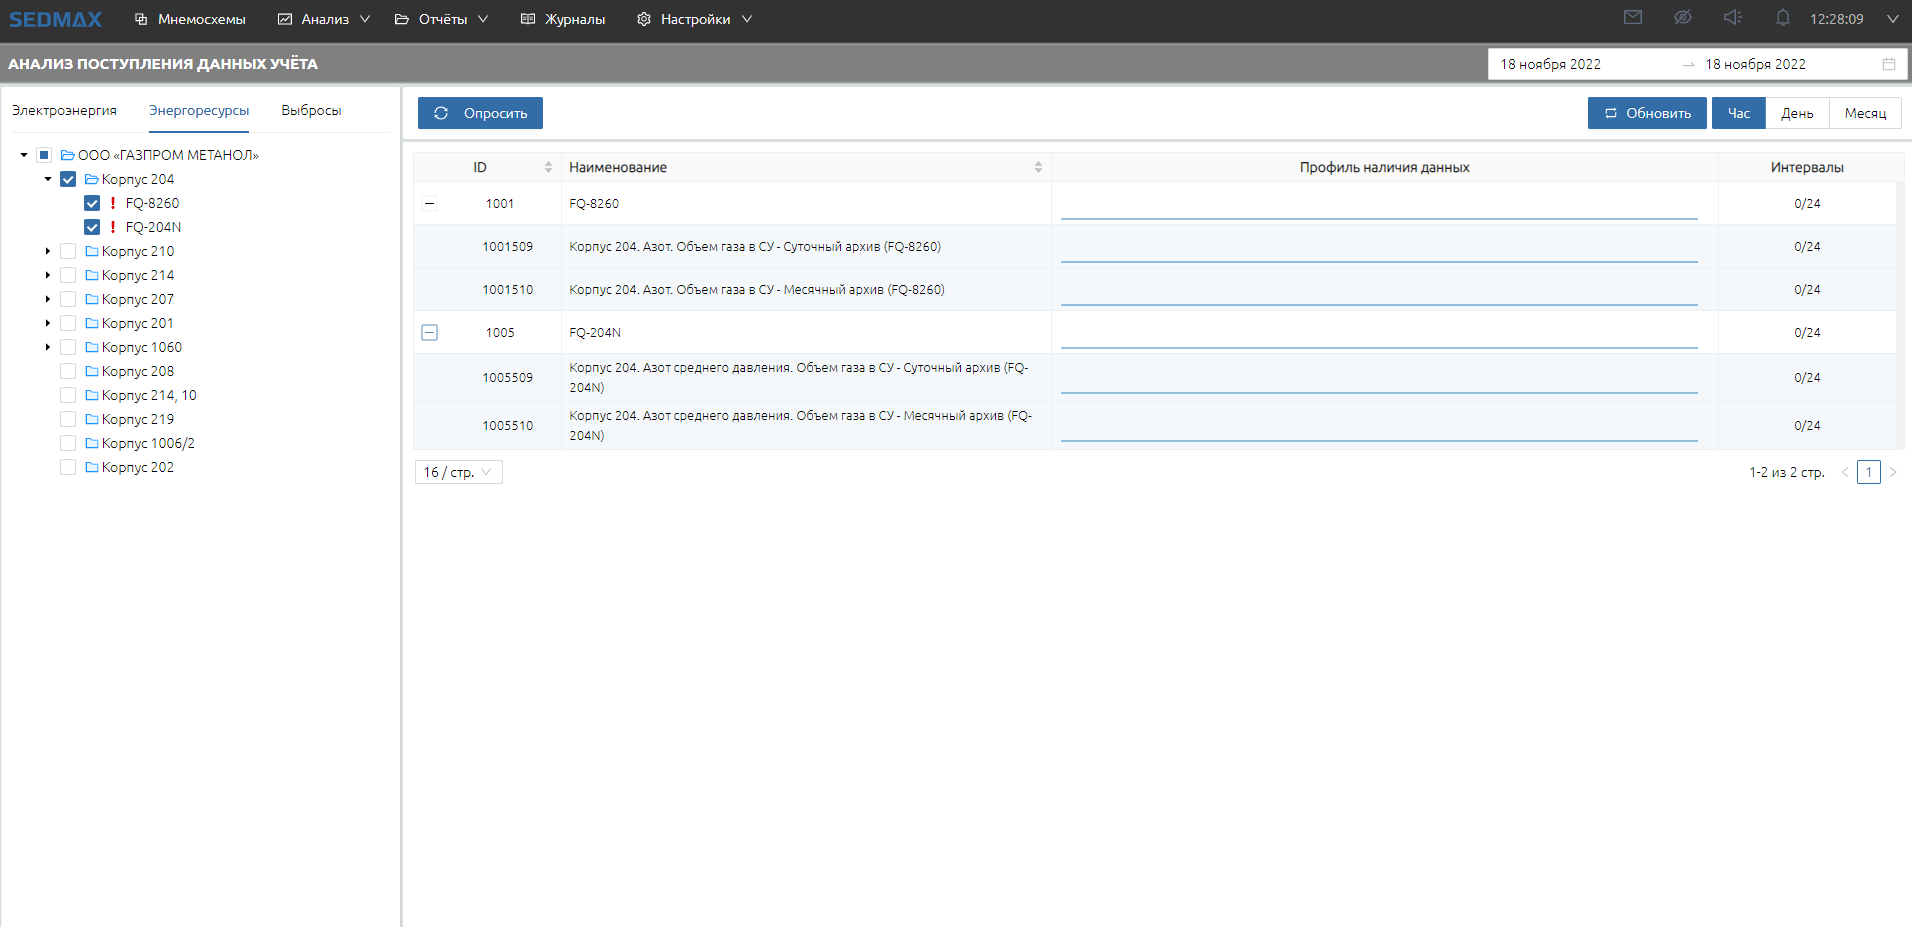Open the notifications bell icon
The height and width of the screenshot is (927, 1912).
[1782, 18]
